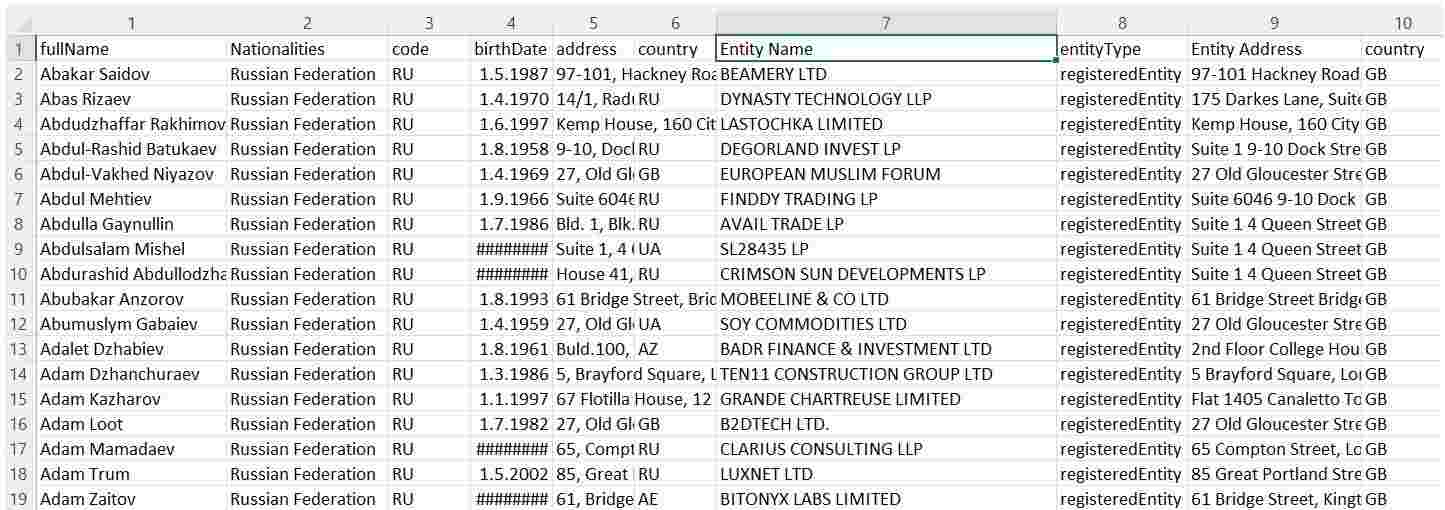Select the cell Abdul Mehtiev
Screen dimensions: 1445x510
click(131, 199)
